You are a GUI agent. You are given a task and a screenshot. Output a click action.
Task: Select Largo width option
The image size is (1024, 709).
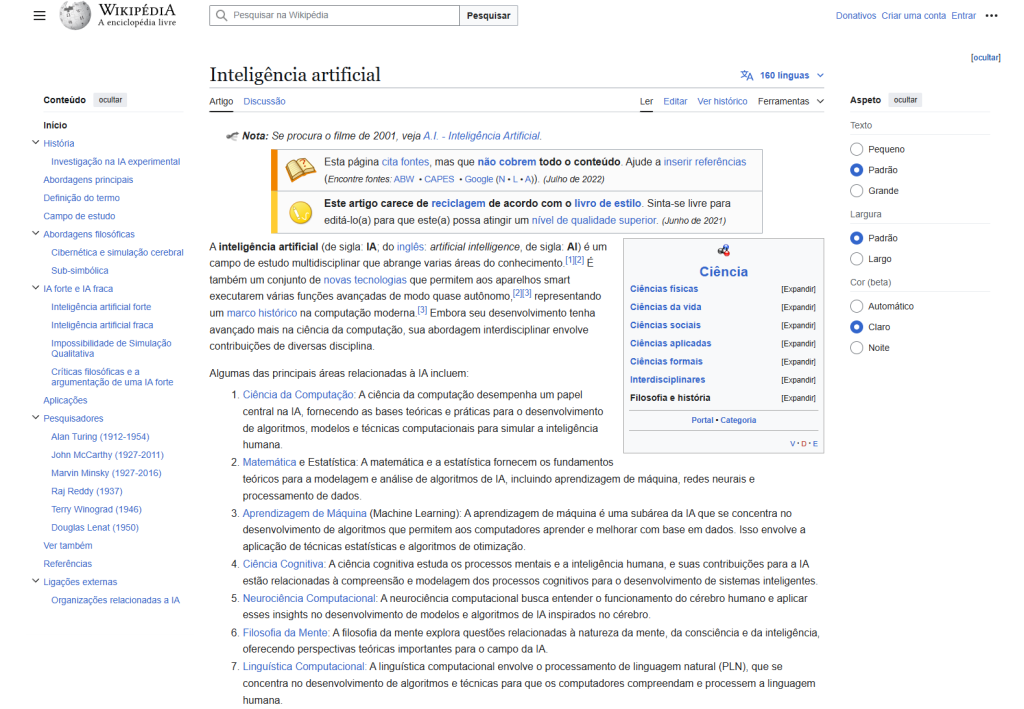[857, 259]
